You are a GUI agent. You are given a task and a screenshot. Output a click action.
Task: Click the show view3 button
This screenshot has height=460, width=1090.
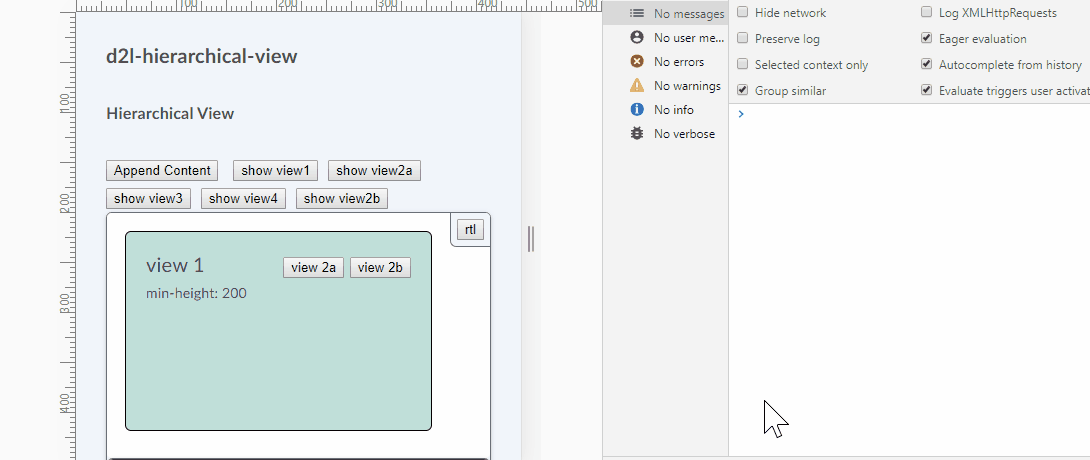(148, 198)
